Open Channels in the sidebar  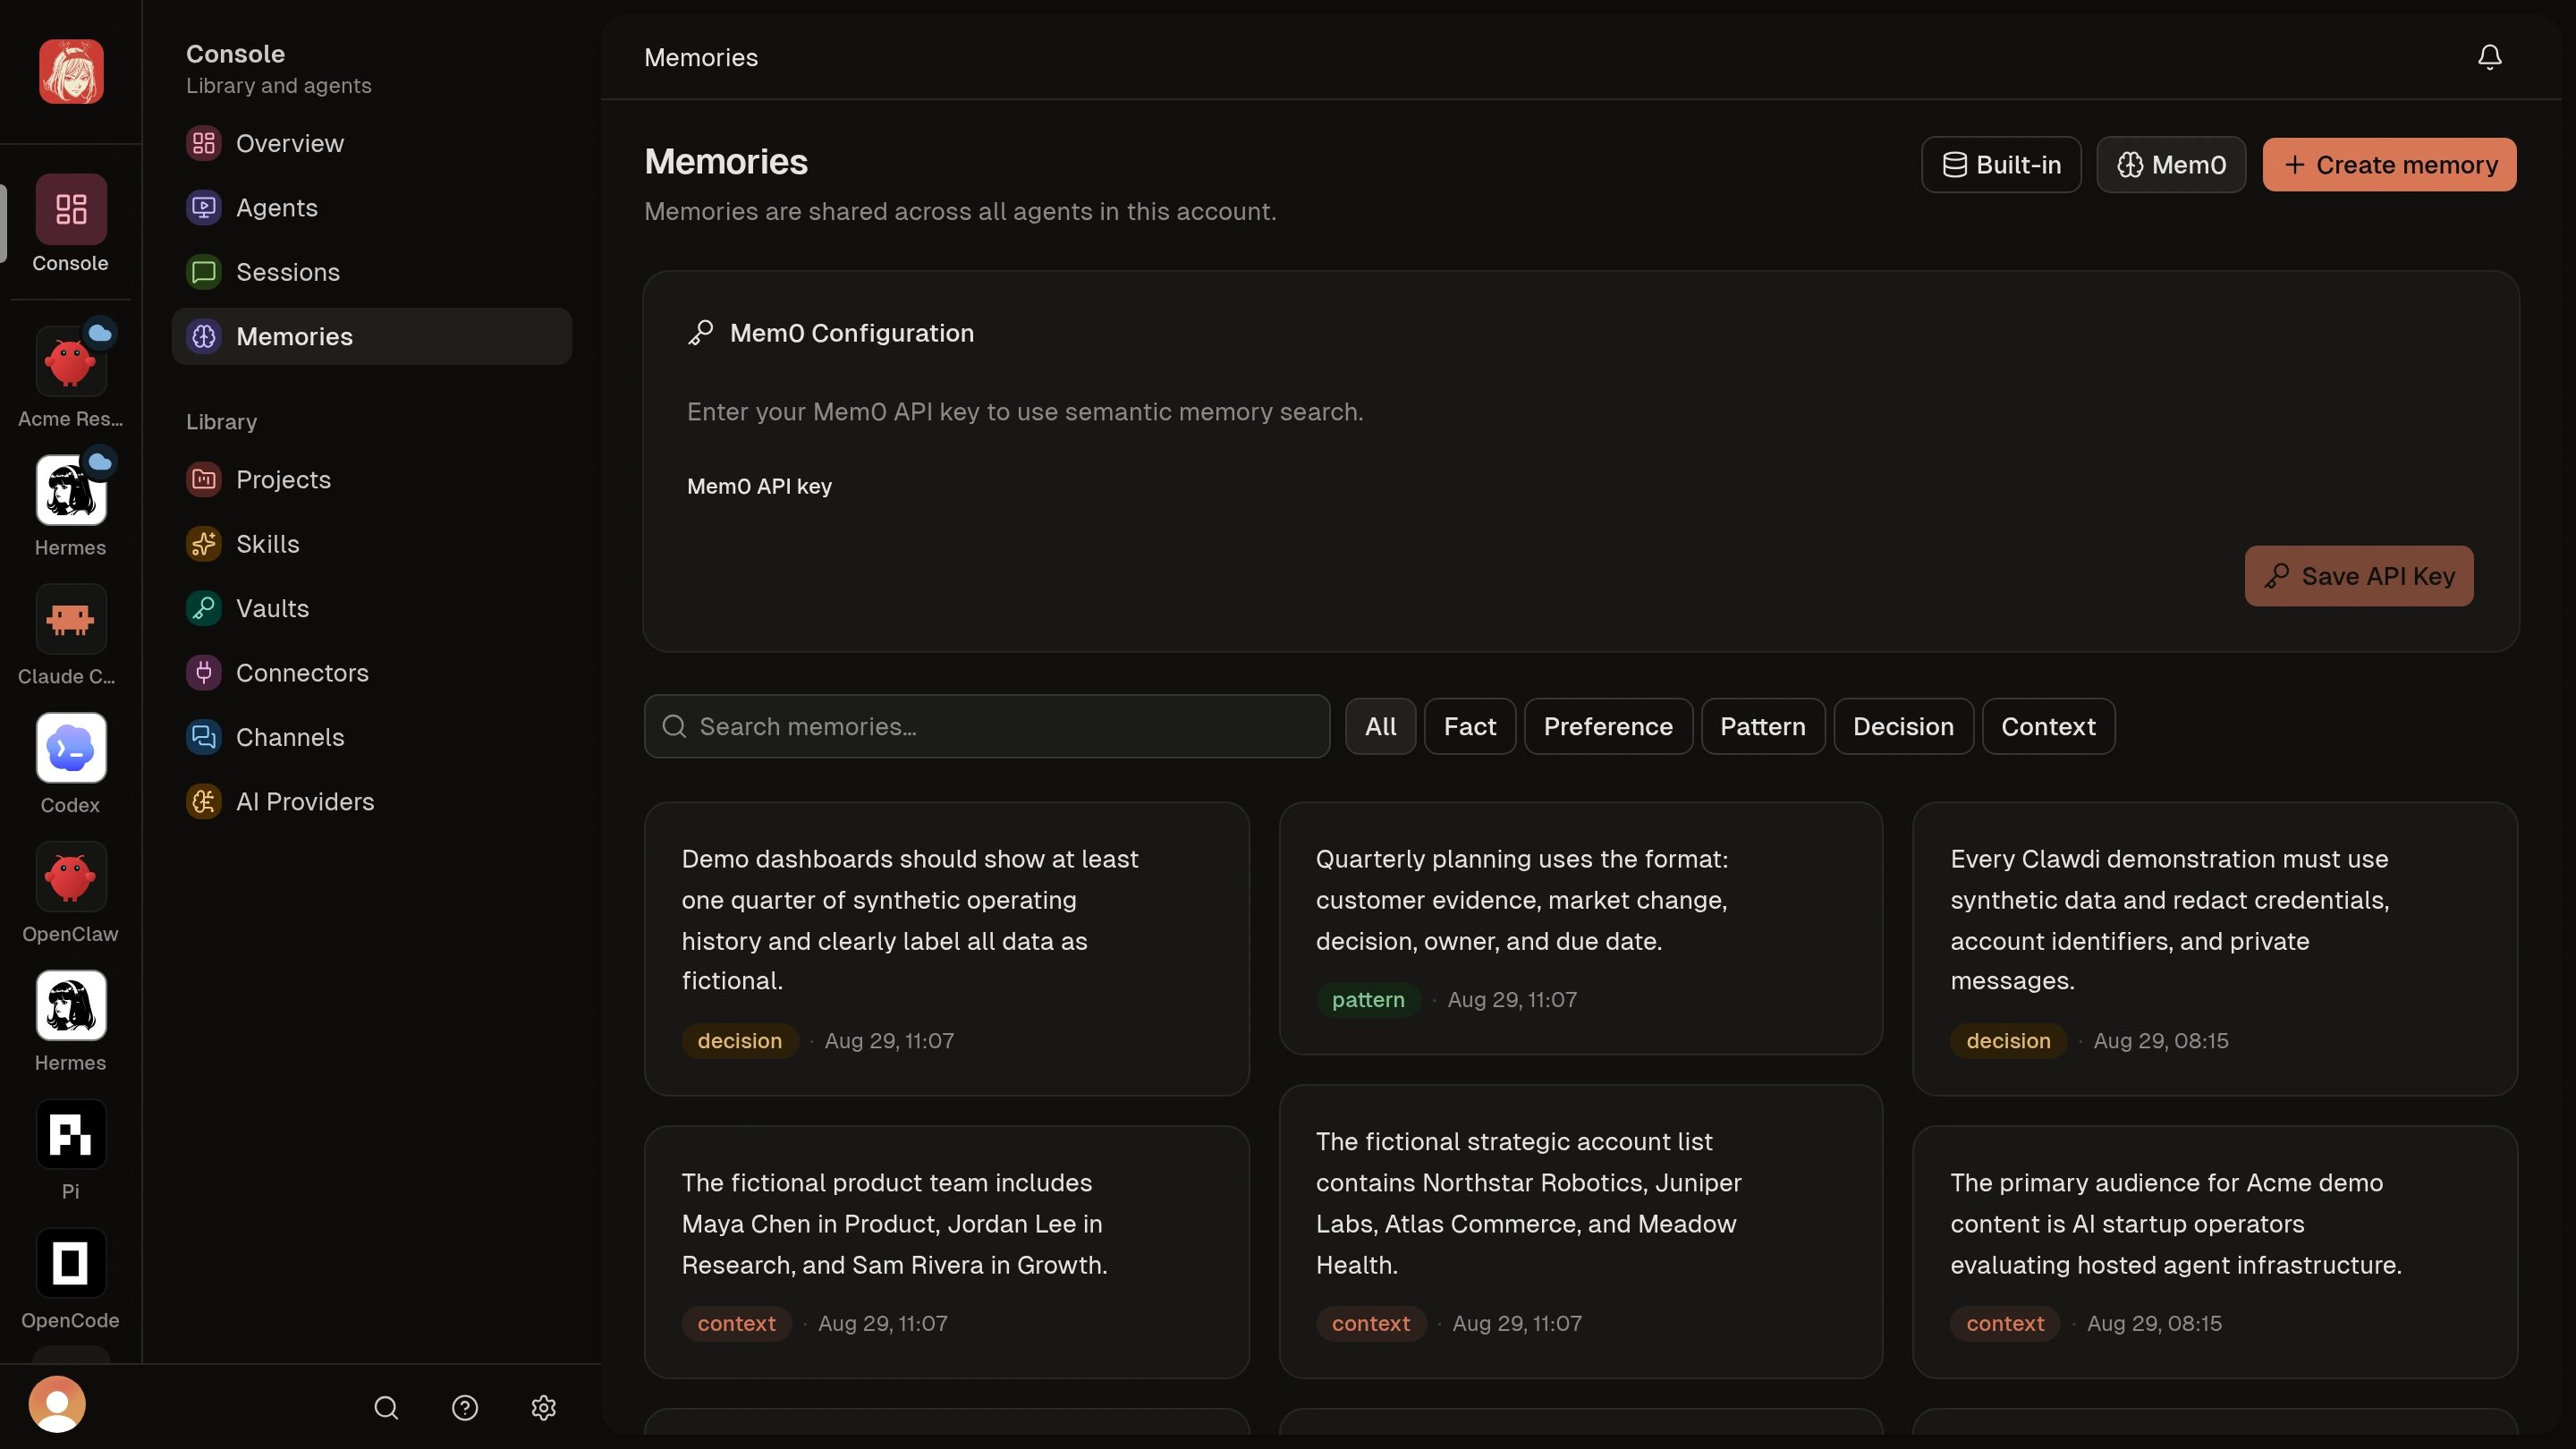coord(371,737)
